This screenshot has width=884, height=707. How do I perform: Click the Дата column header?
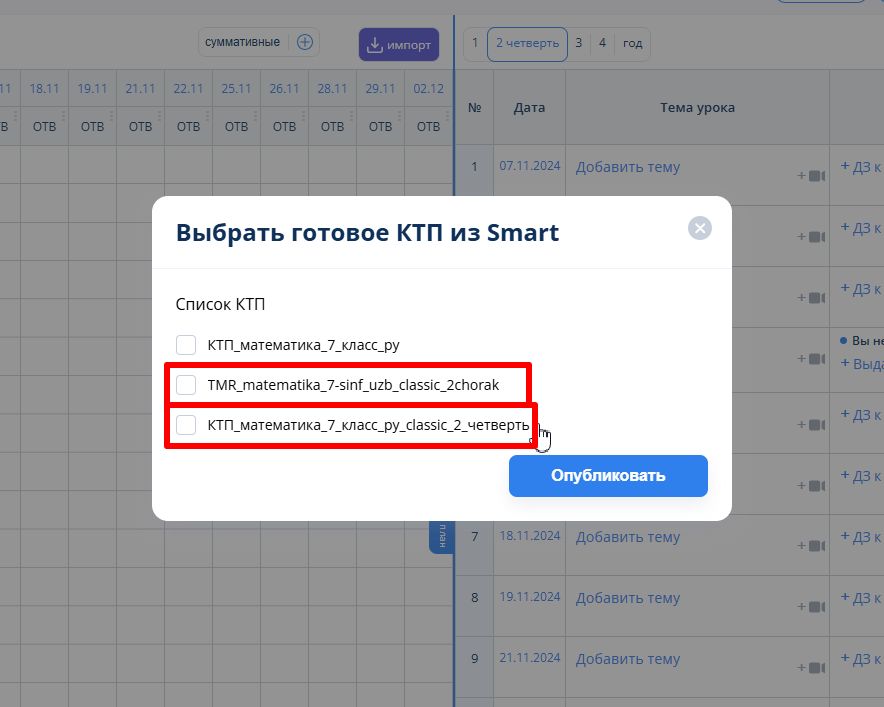click(529, 108)
